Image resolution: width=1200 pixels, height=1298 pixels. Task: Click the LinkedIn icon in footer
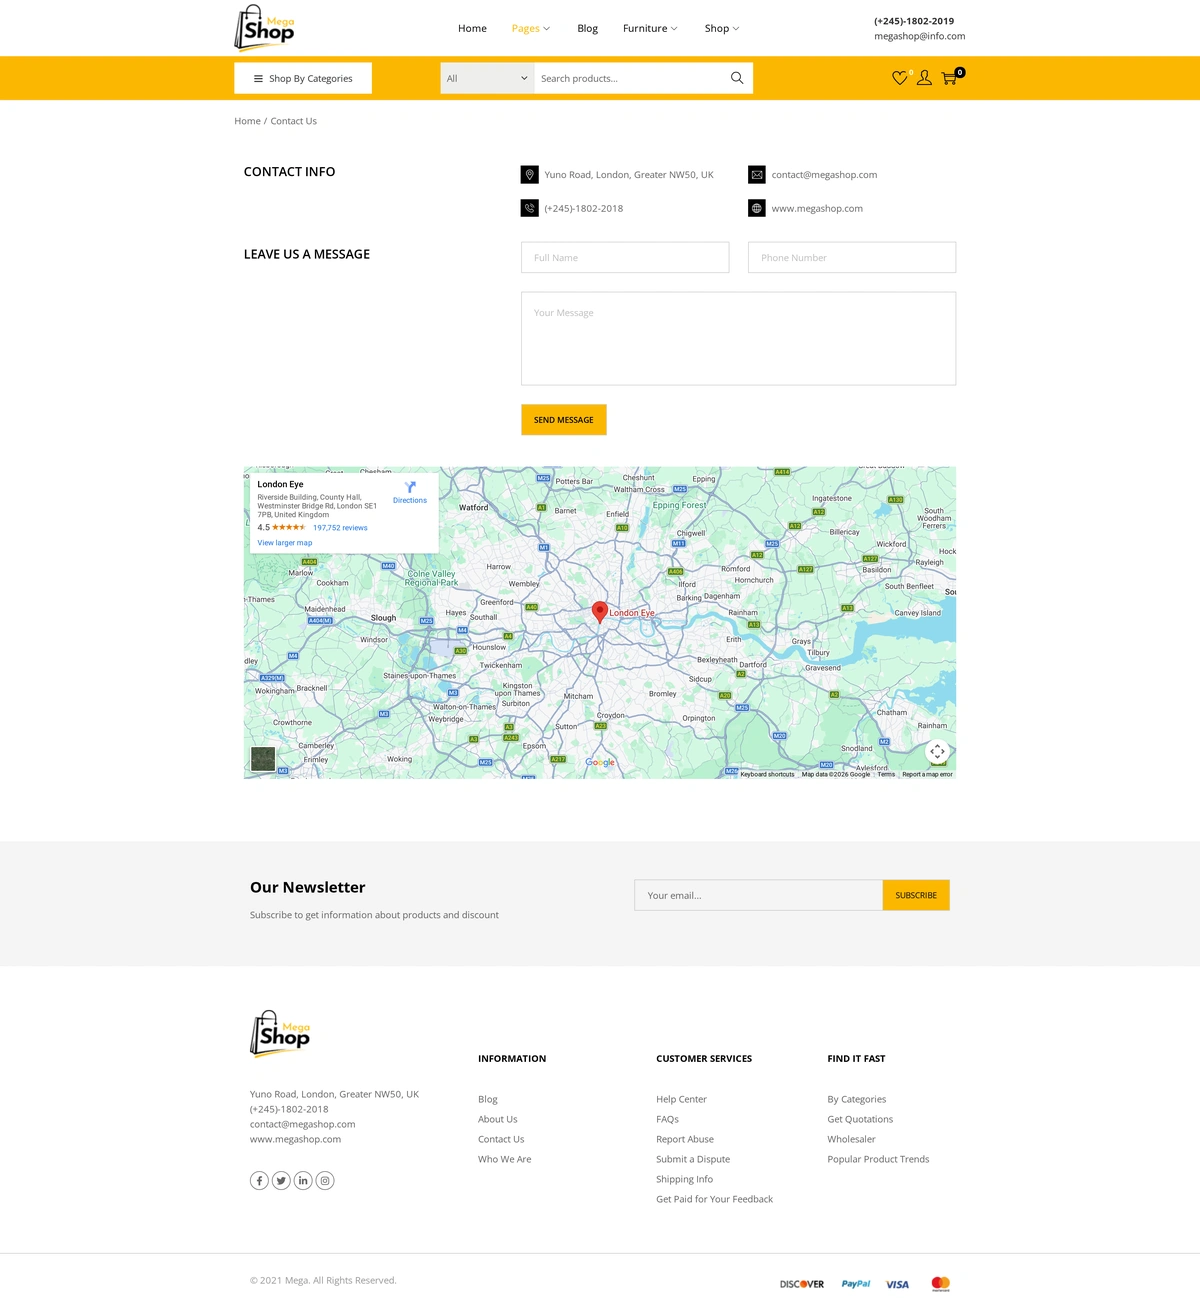tap(303, 1180)
